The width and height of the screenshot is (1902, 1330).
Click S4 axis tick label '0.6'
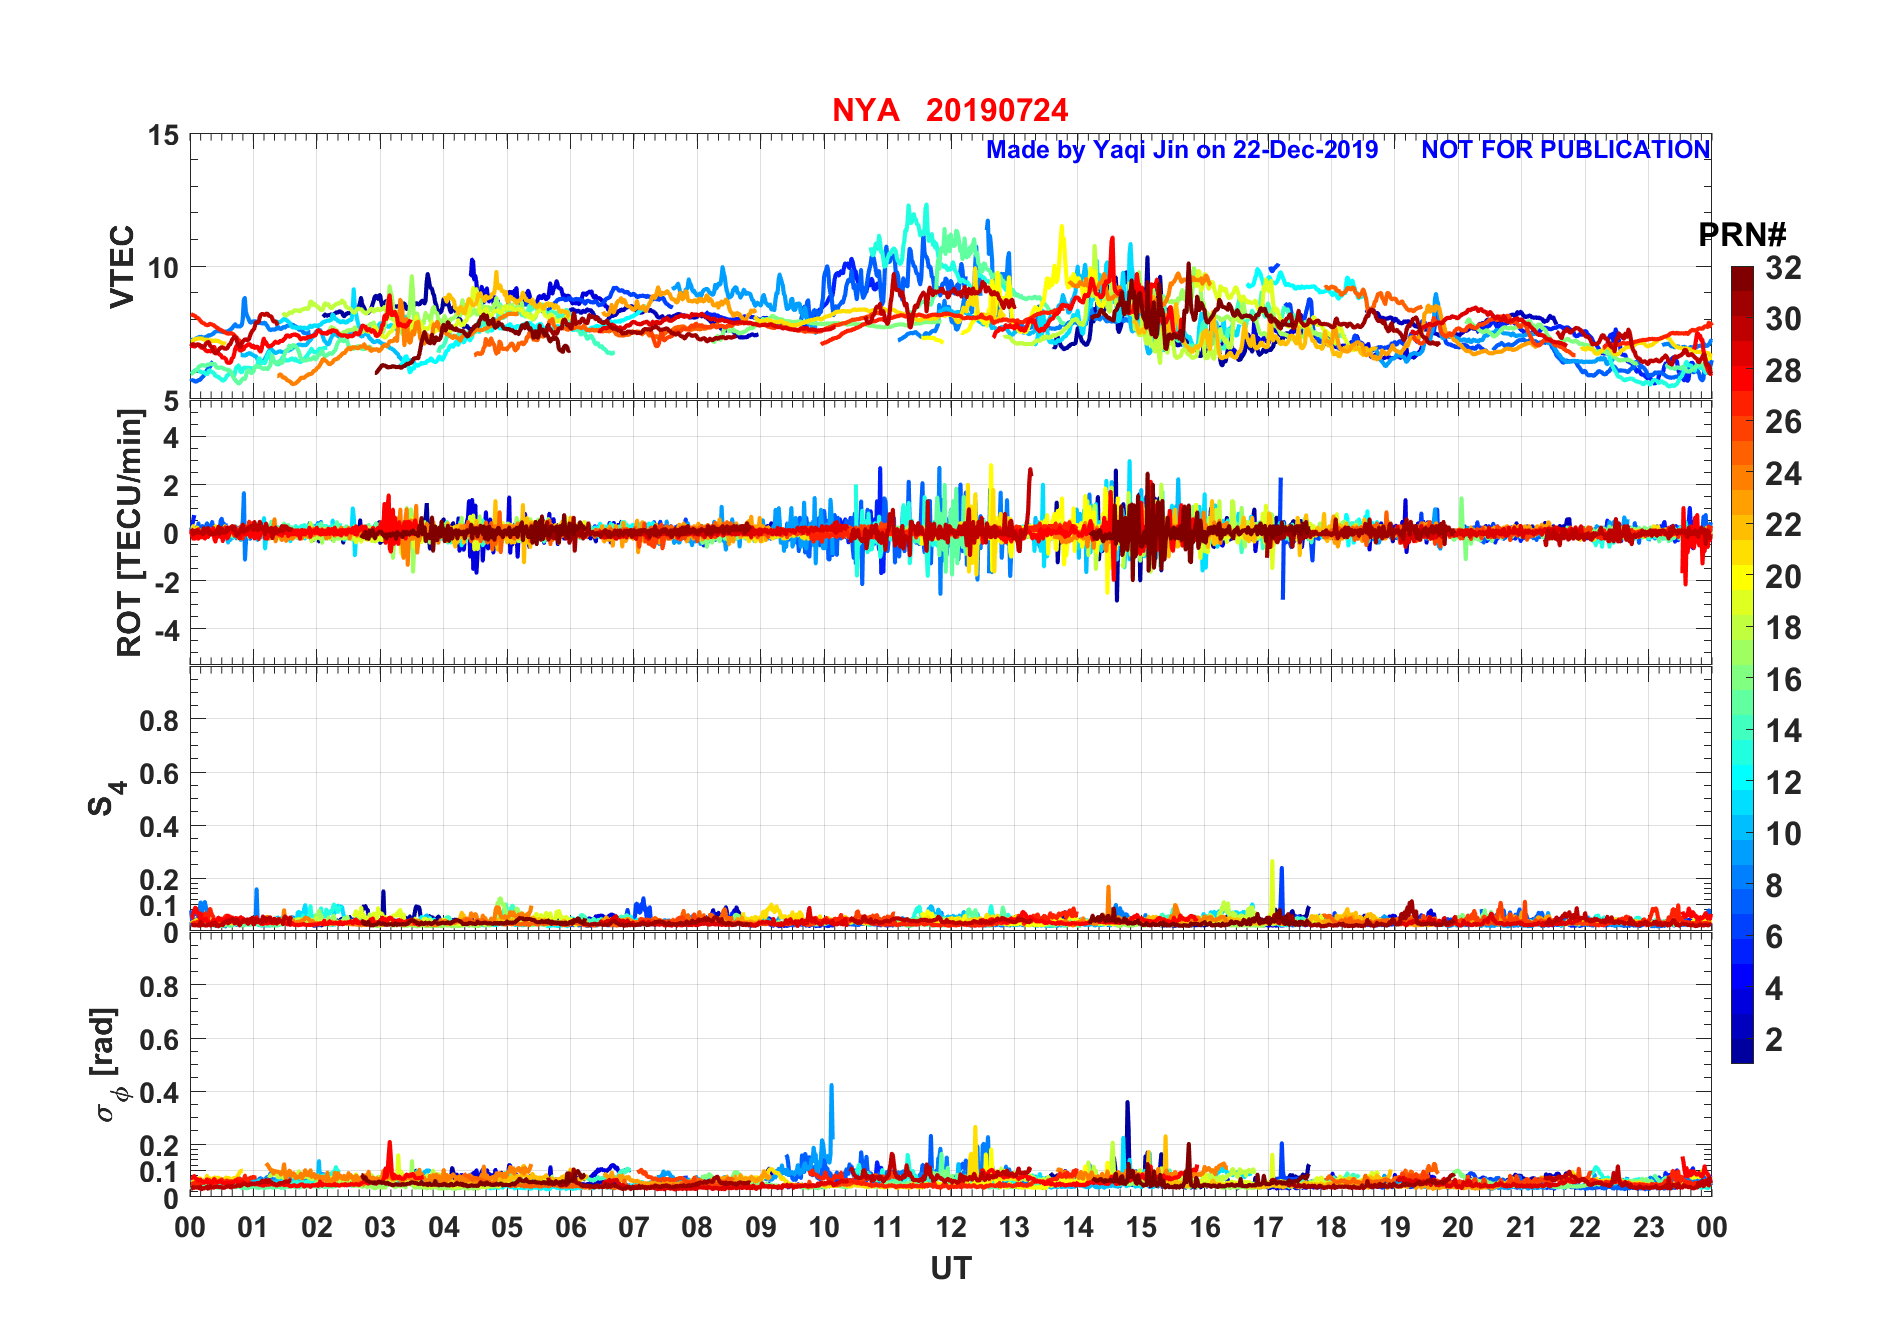click(160, 774)
